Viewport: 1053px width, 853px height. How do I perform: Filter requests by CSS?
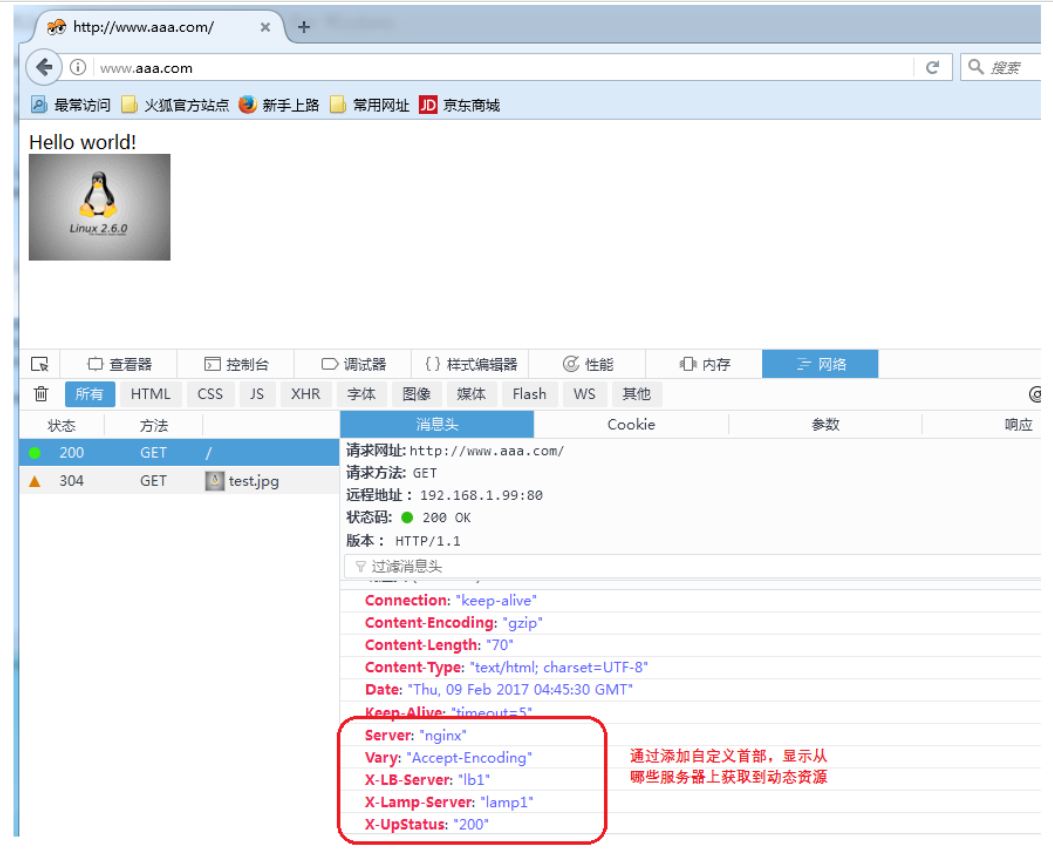point(210,394)
